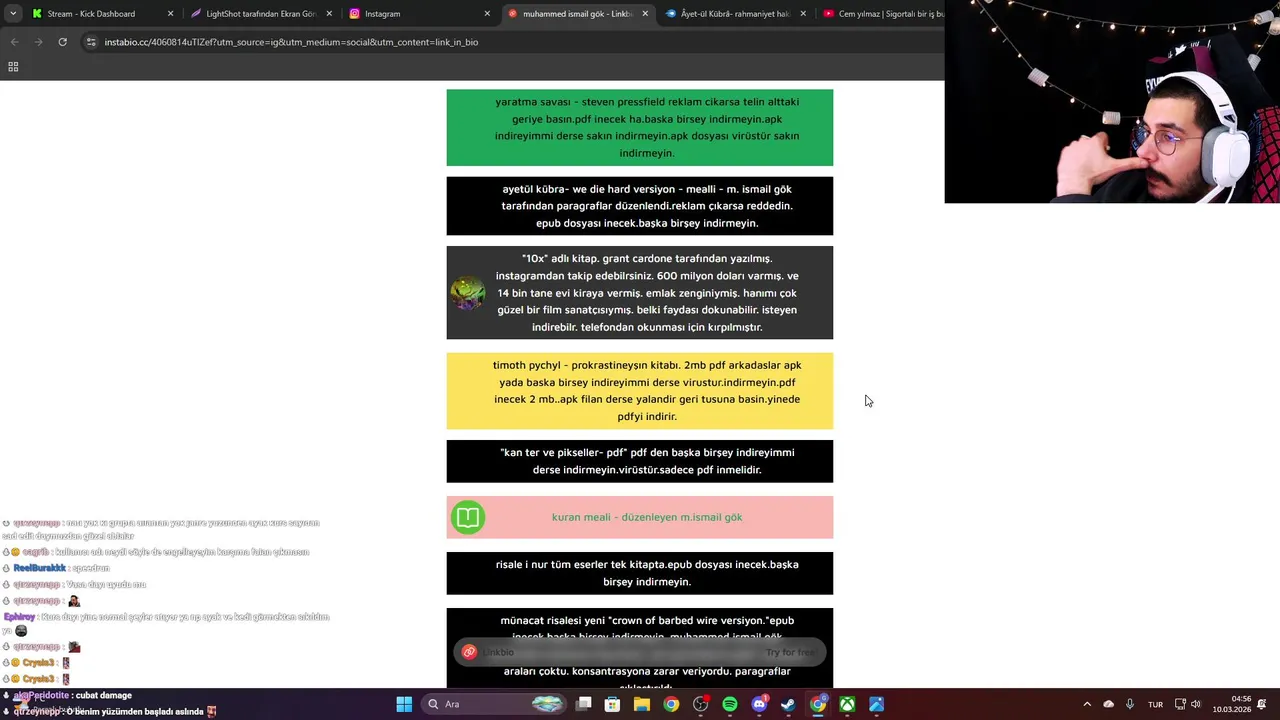The height and width of the screenshot is (720, 1280).
Task: Close the Stream - Kick Dashboard tab
Action: coord(170,14)
